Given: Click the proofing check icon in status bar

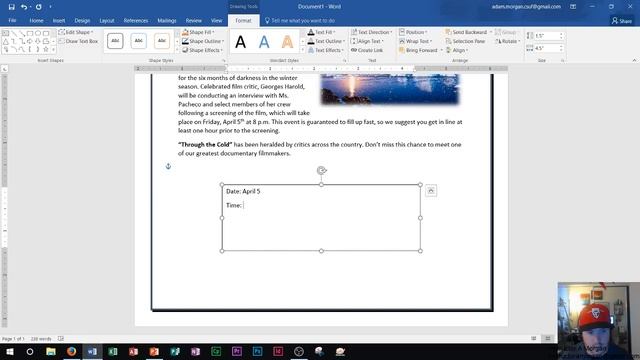Looking at the screenshot, I should [x=61, y=339].
